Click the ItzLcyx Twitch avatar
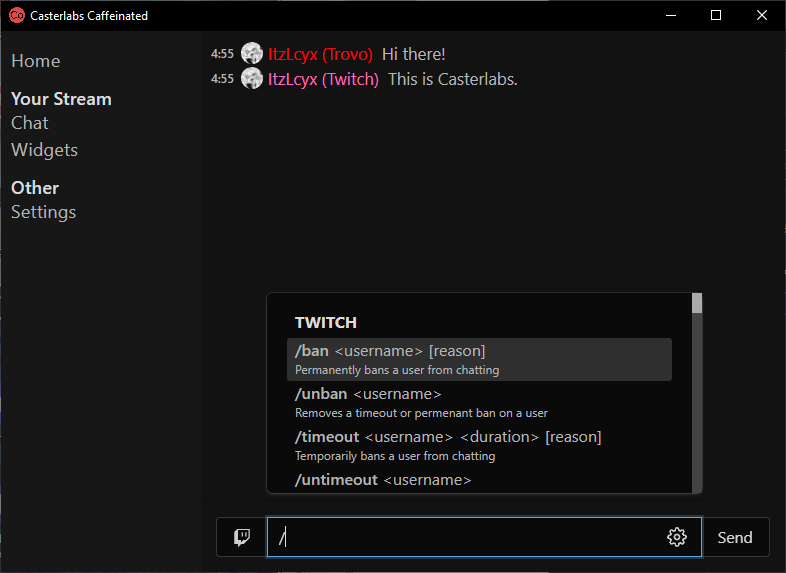Viewport: 786px width, 573px height. coord(252,79)
